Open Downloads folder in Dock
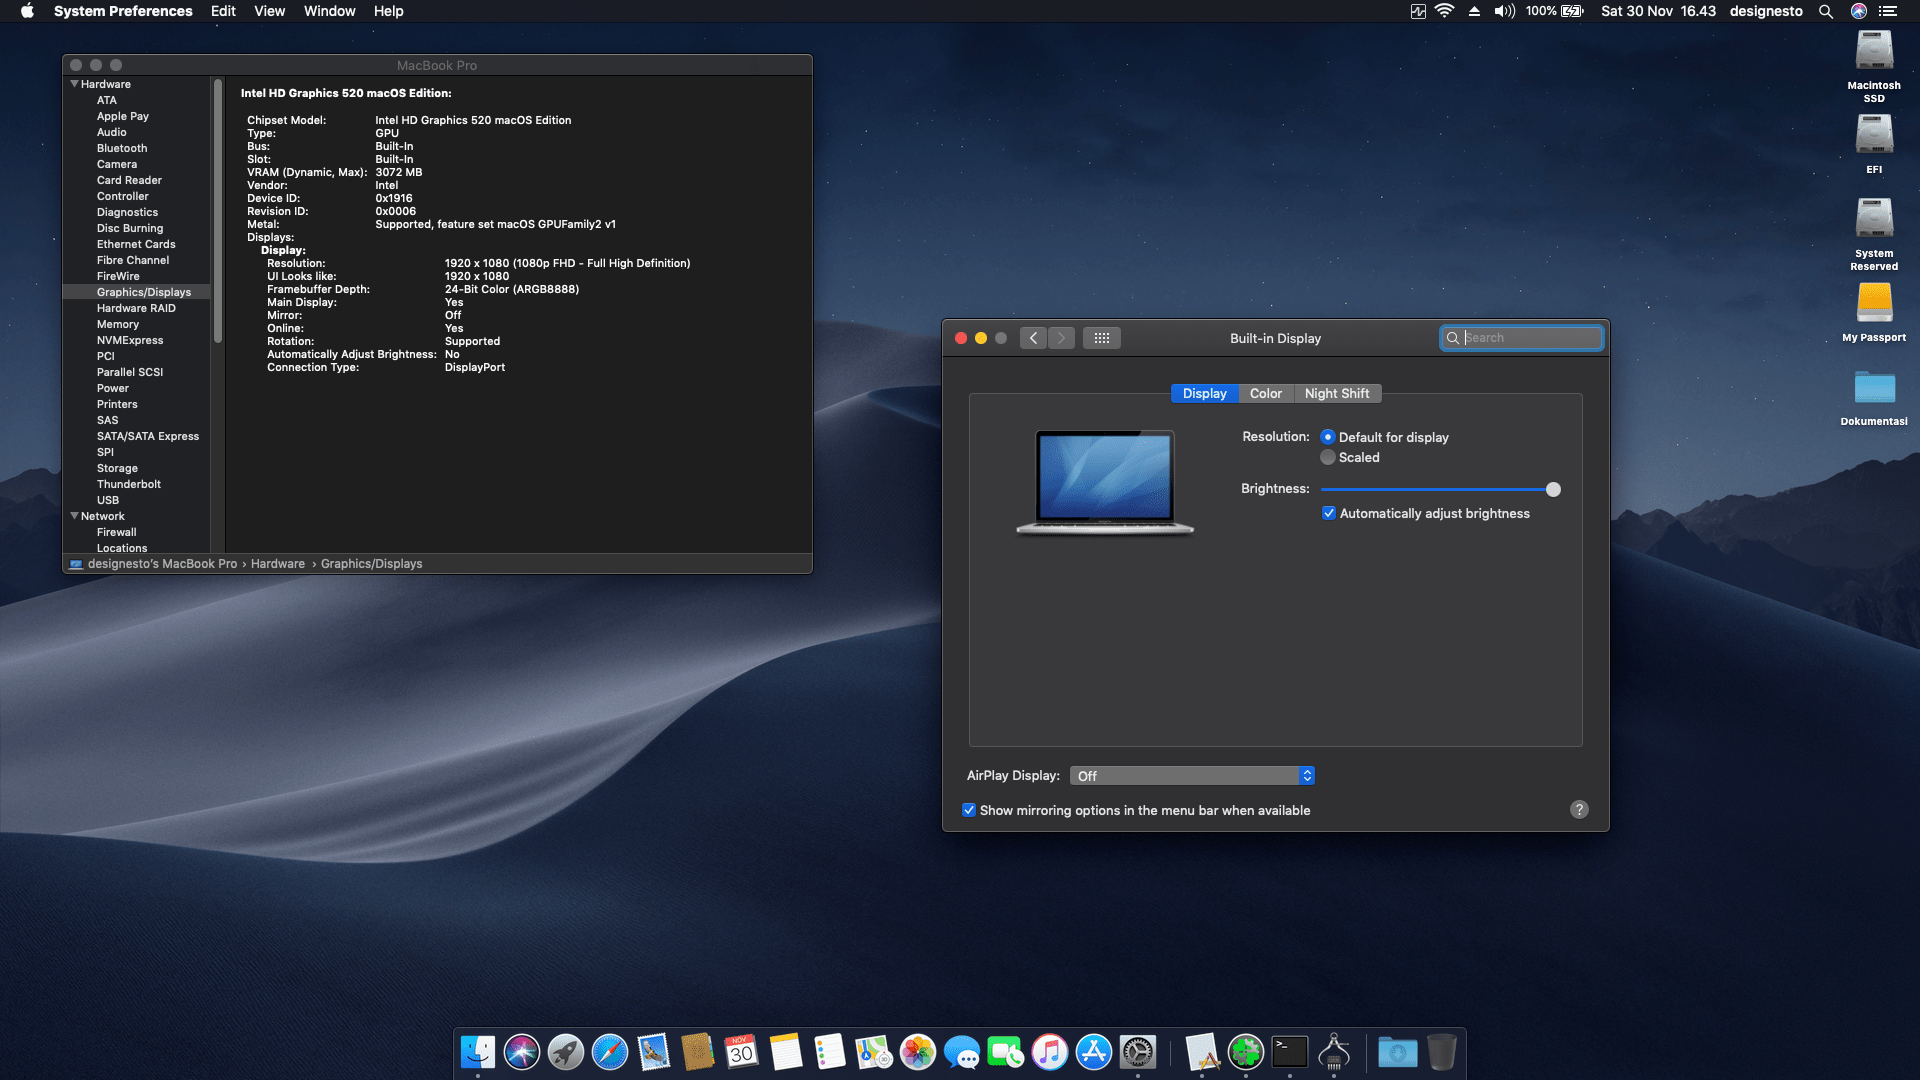 point(1398,1052)
